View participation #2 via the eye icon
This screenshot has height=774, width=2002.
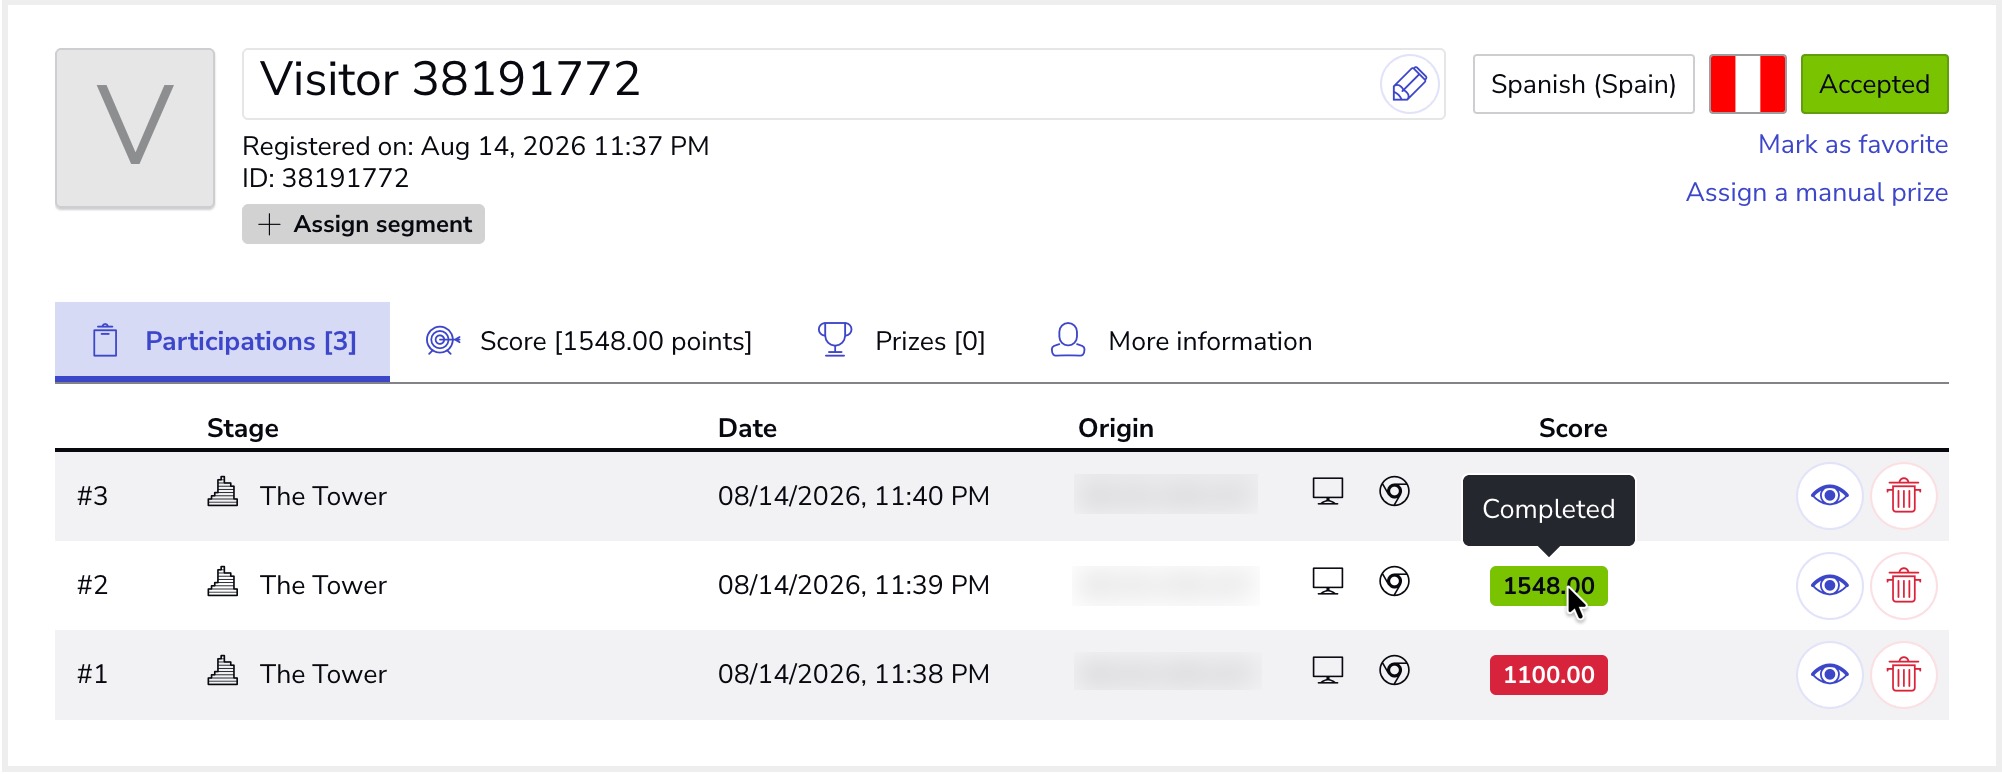click(1829, 585)
